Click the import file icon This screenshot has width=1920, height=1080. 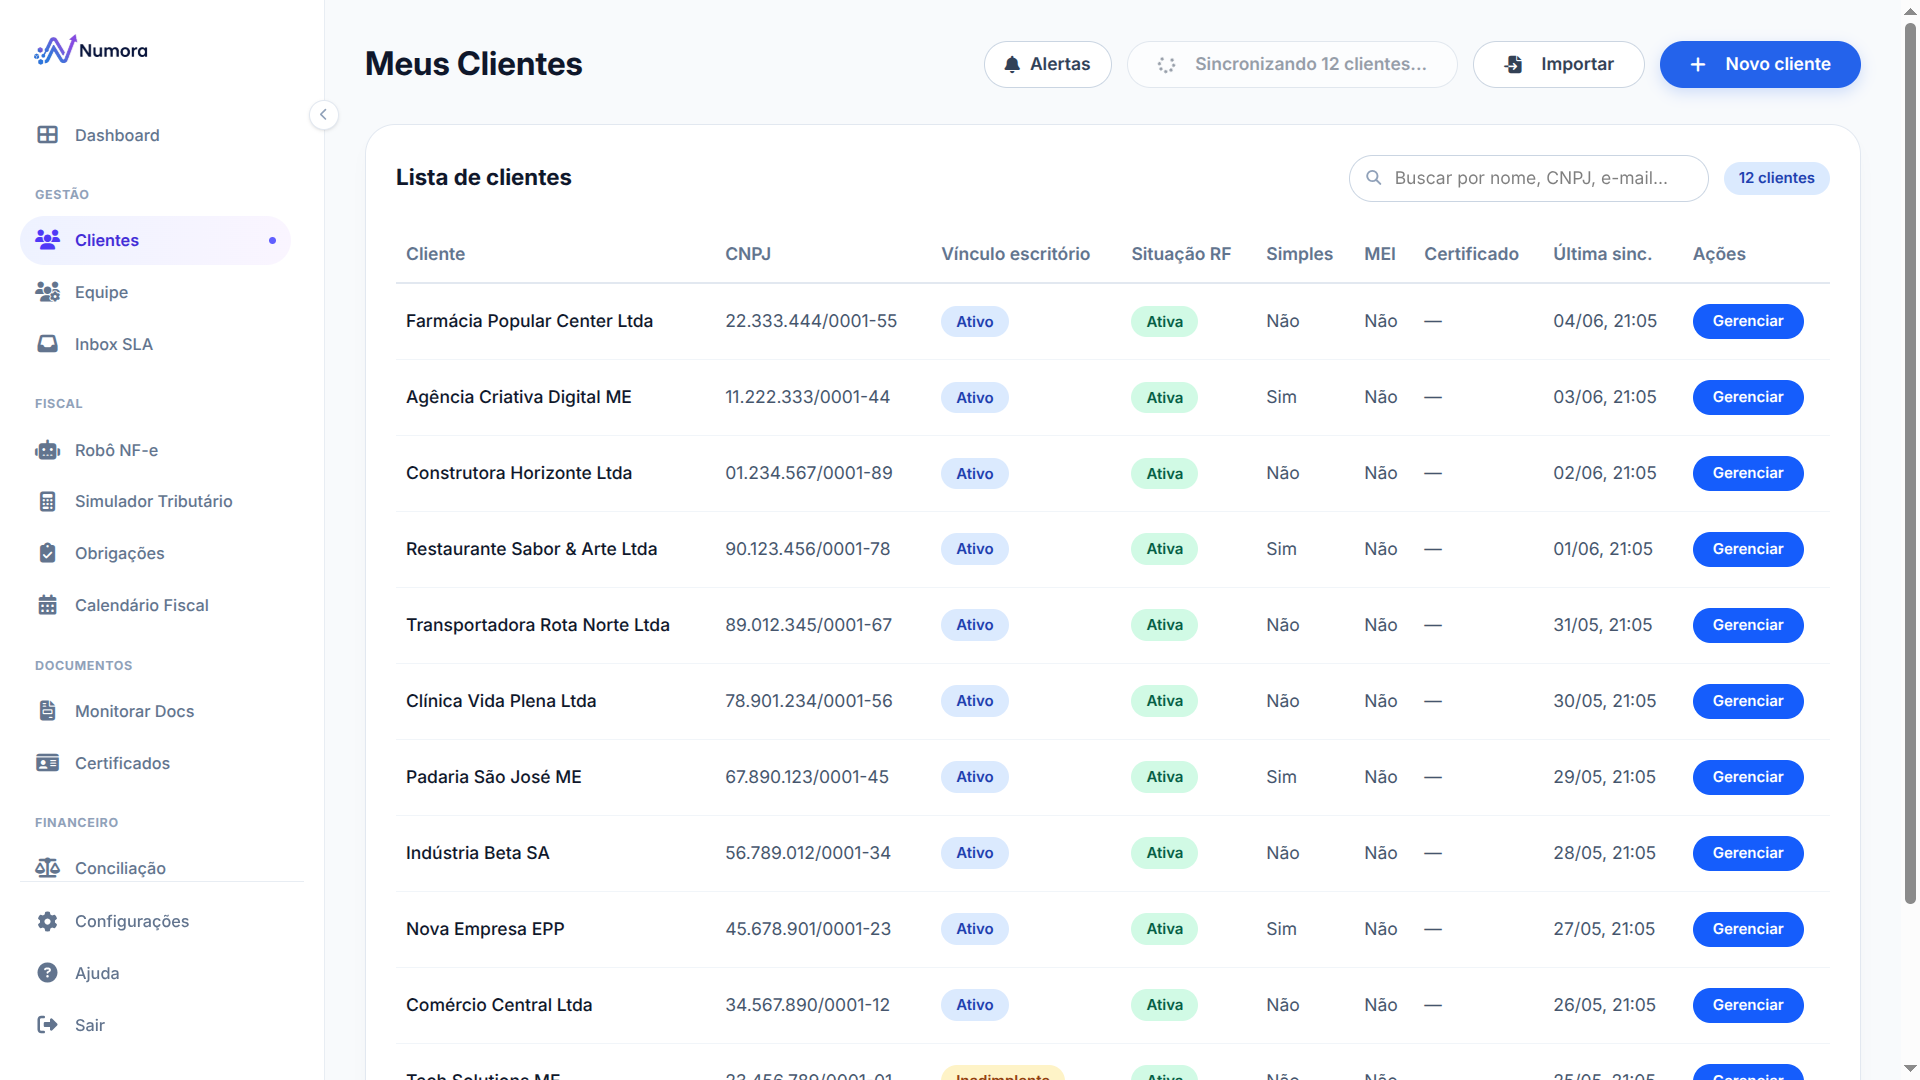[1513, 64]
